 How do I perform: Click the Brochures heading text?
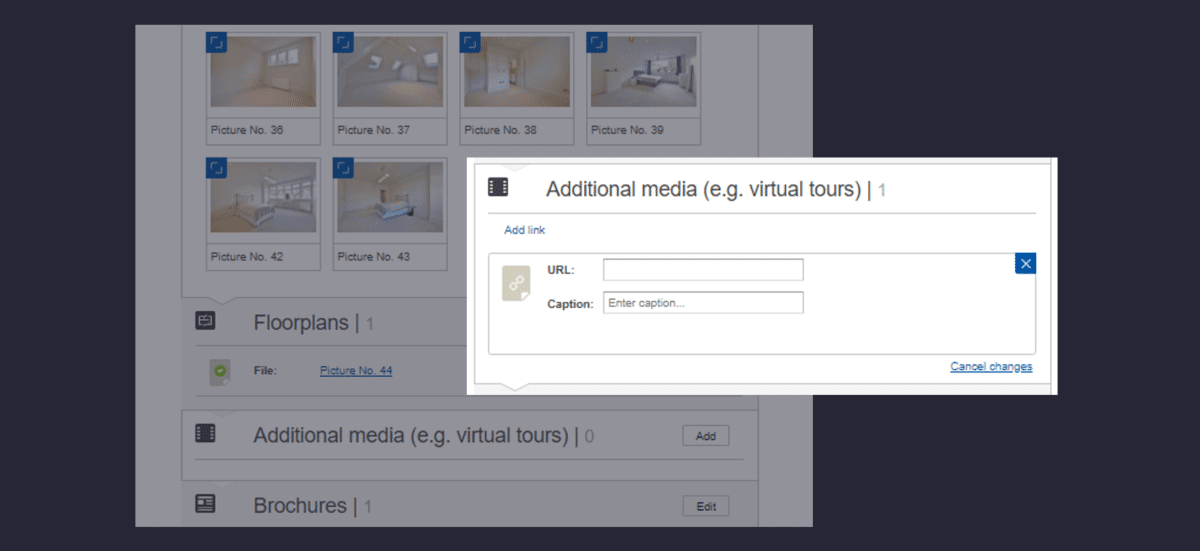[300, 506]
